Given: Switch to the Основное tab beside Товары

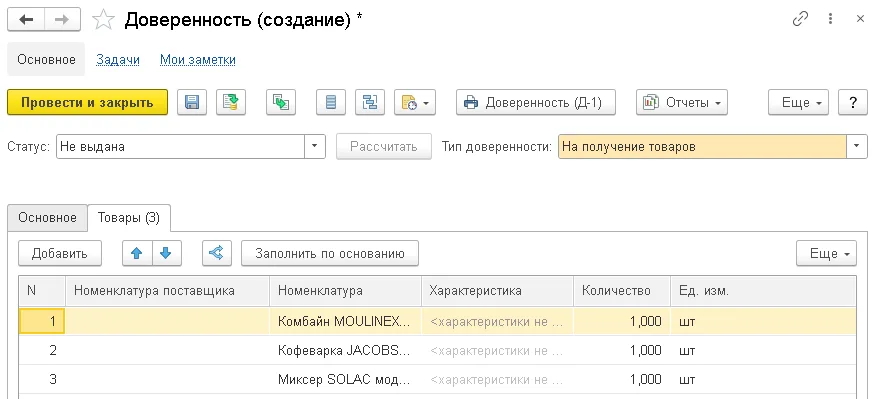Looking at the screenshot, I should 47,218.
